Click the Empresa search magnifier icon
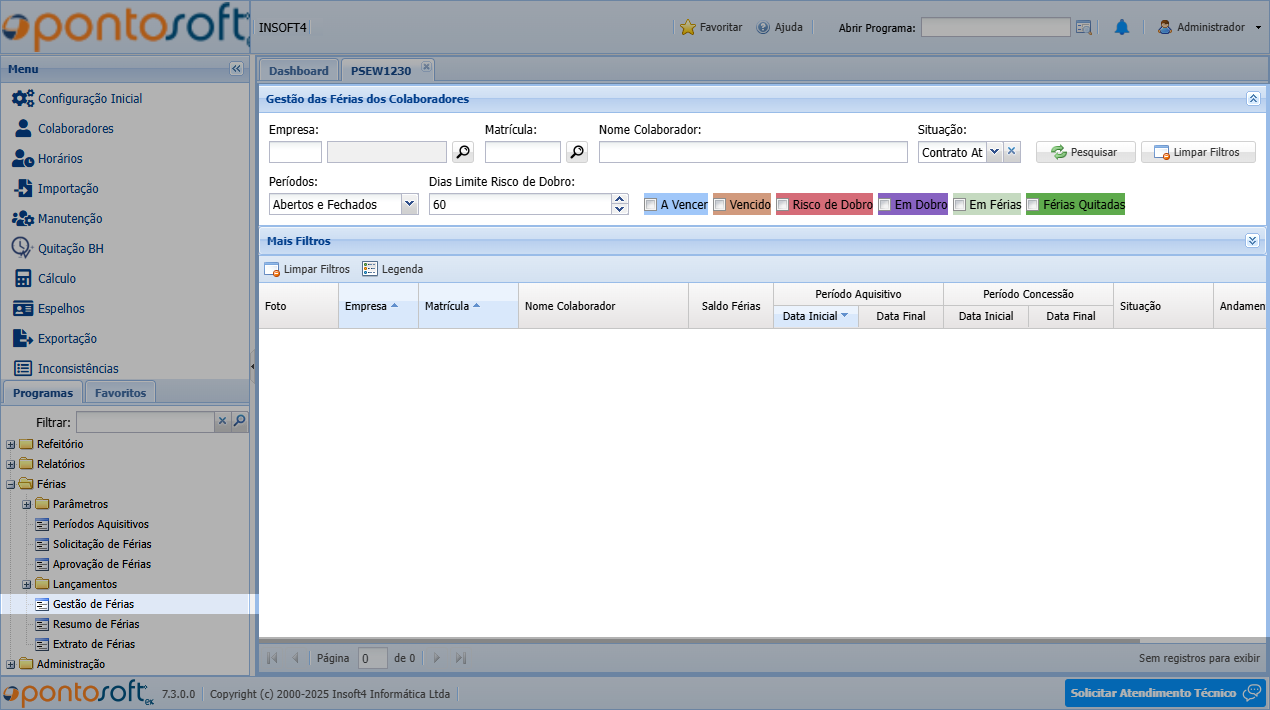 click(x=462, y=152)
